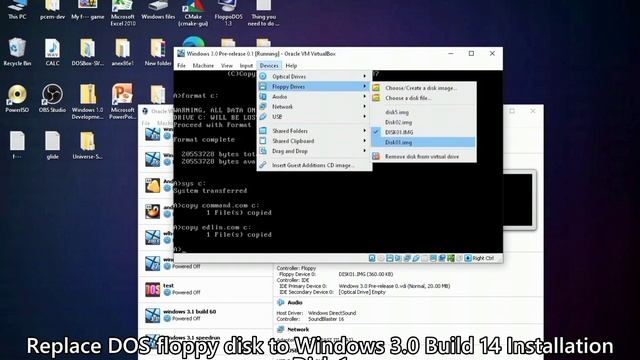640x360 pixels.
Task: Open the pcem-dev folder icon
Action: click(52, 10)
